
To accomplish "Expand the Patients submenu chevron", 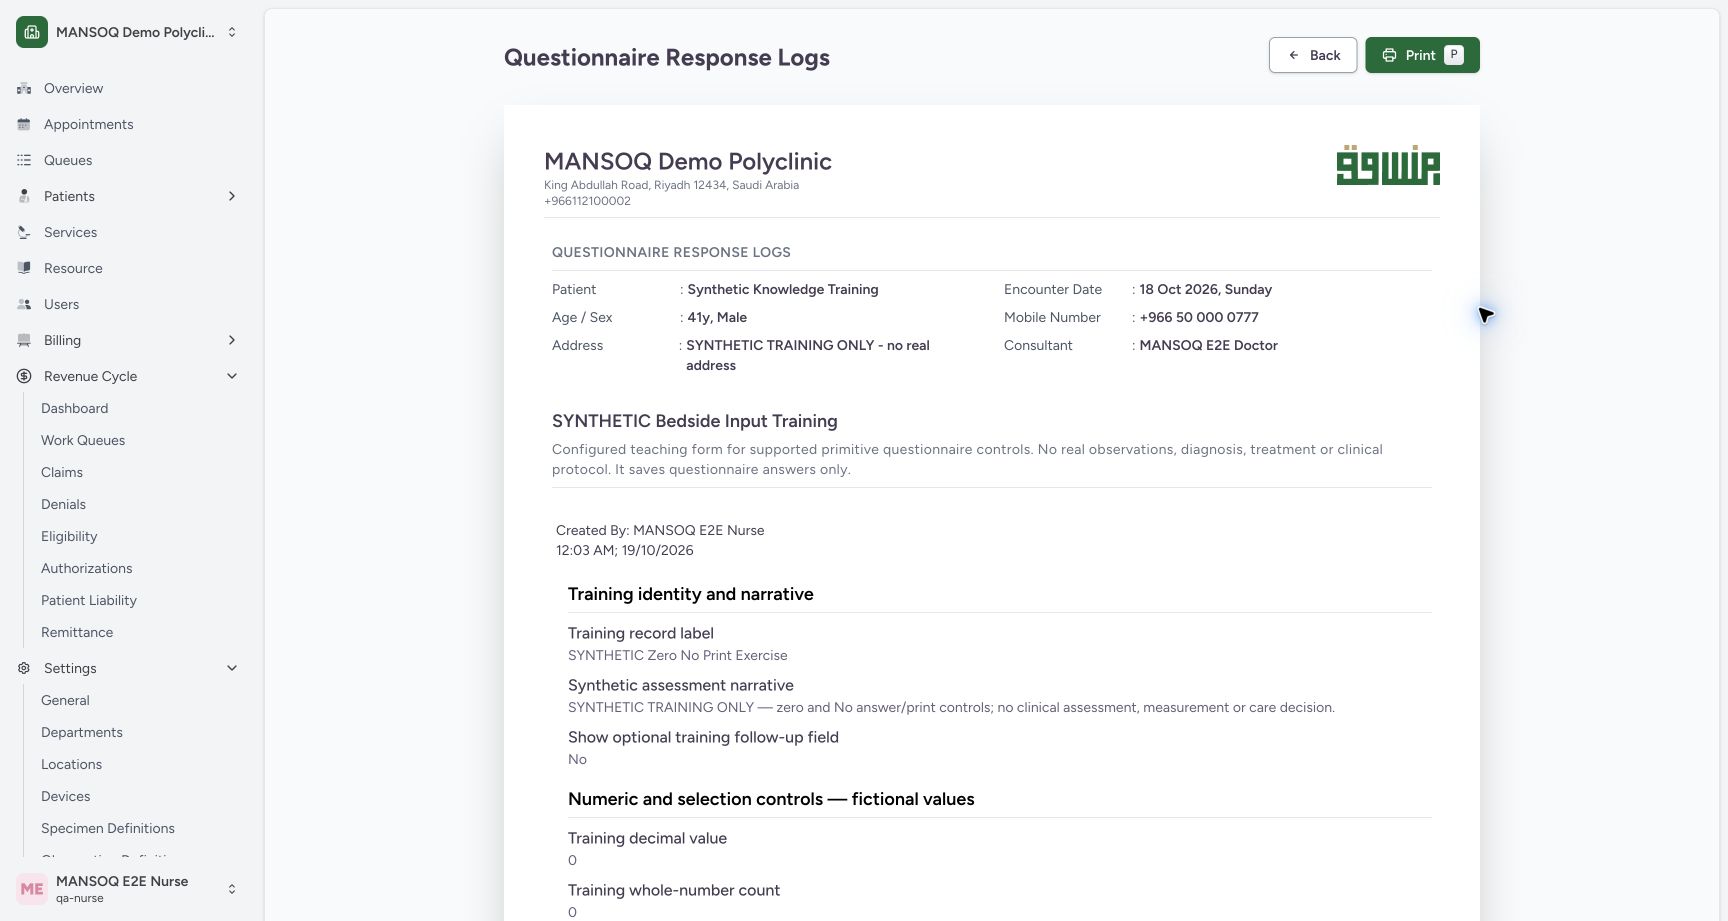I will coord(232,196).
